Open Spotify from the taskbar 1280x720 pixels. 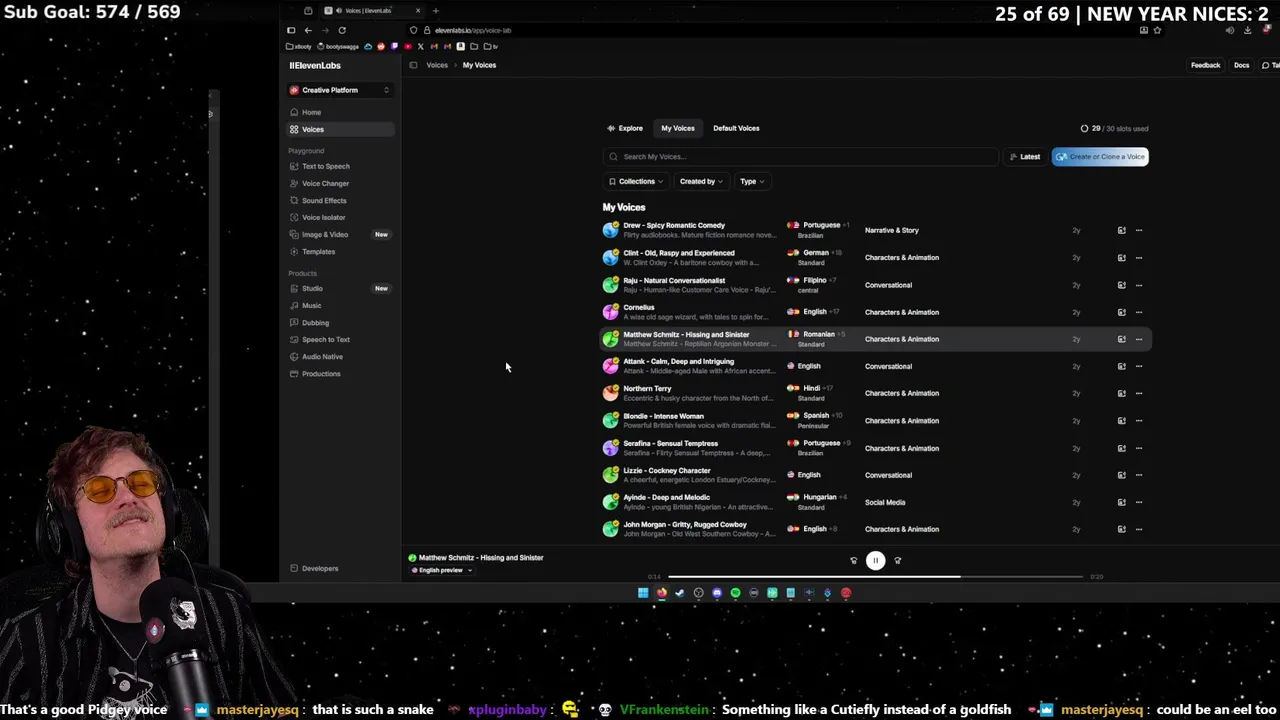735,593
